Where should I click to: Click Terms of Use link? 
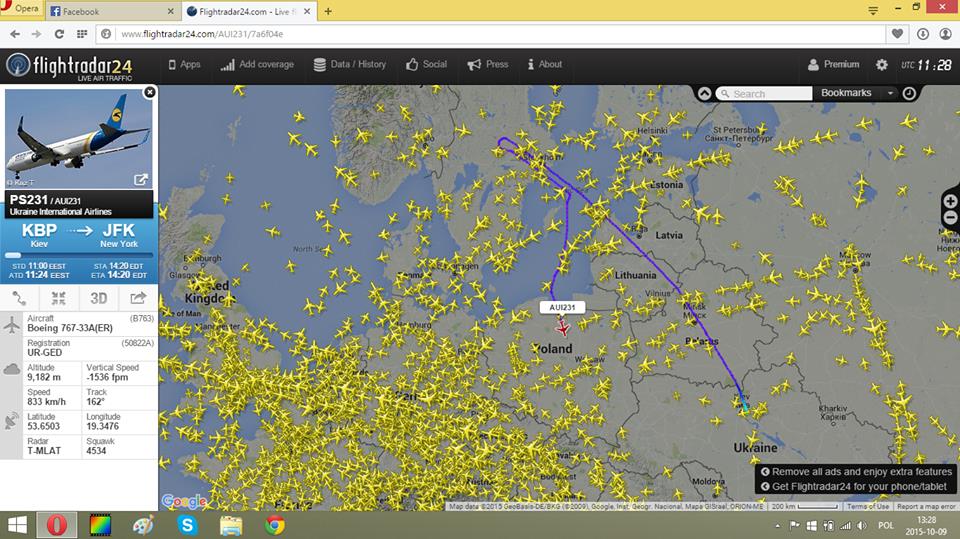click(868, 507)
